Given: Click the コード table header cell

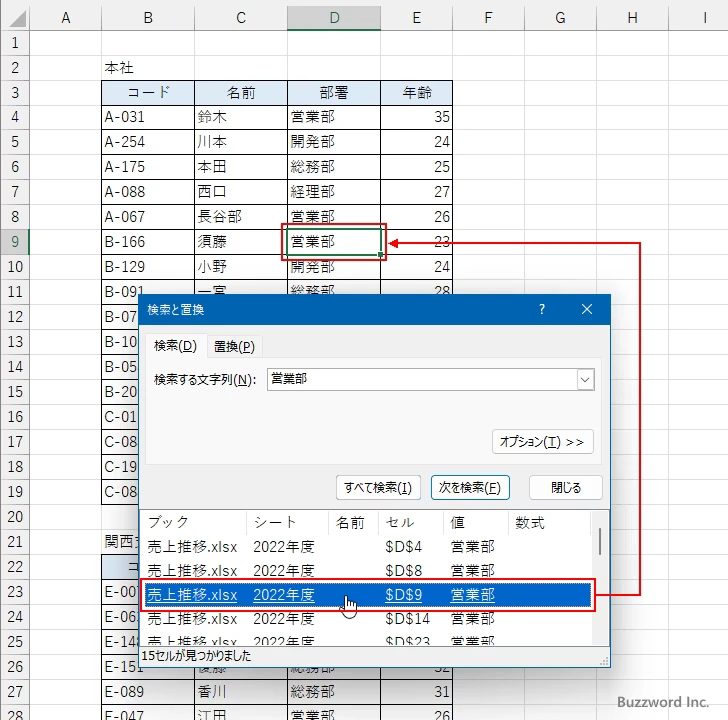Looking at the screenshot, I should pyautogui.click(x=148, y=92).
